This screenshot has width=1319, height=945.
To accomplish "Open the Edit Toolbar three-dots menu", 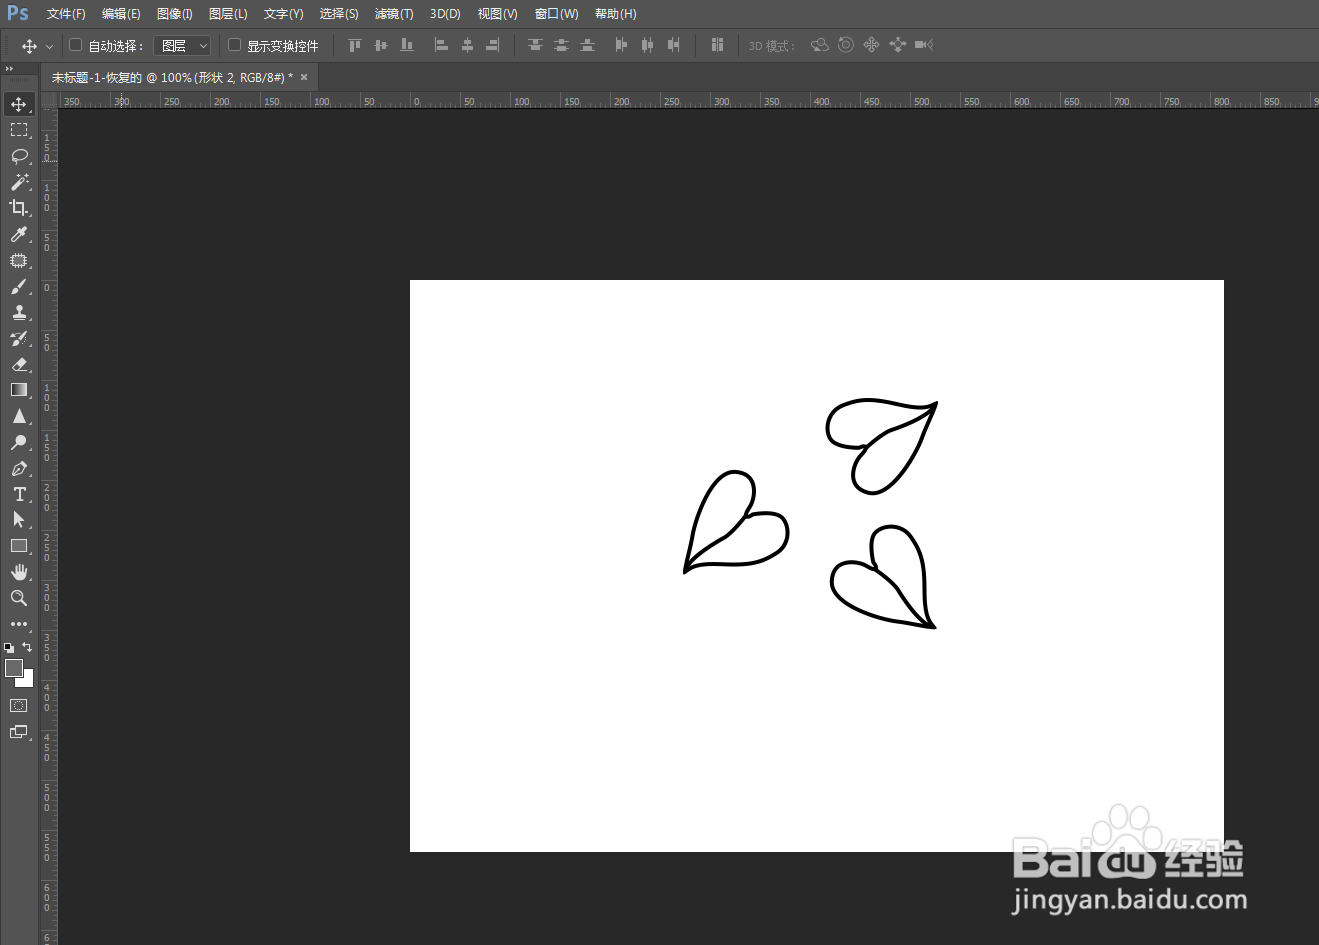I will [19, 624].
